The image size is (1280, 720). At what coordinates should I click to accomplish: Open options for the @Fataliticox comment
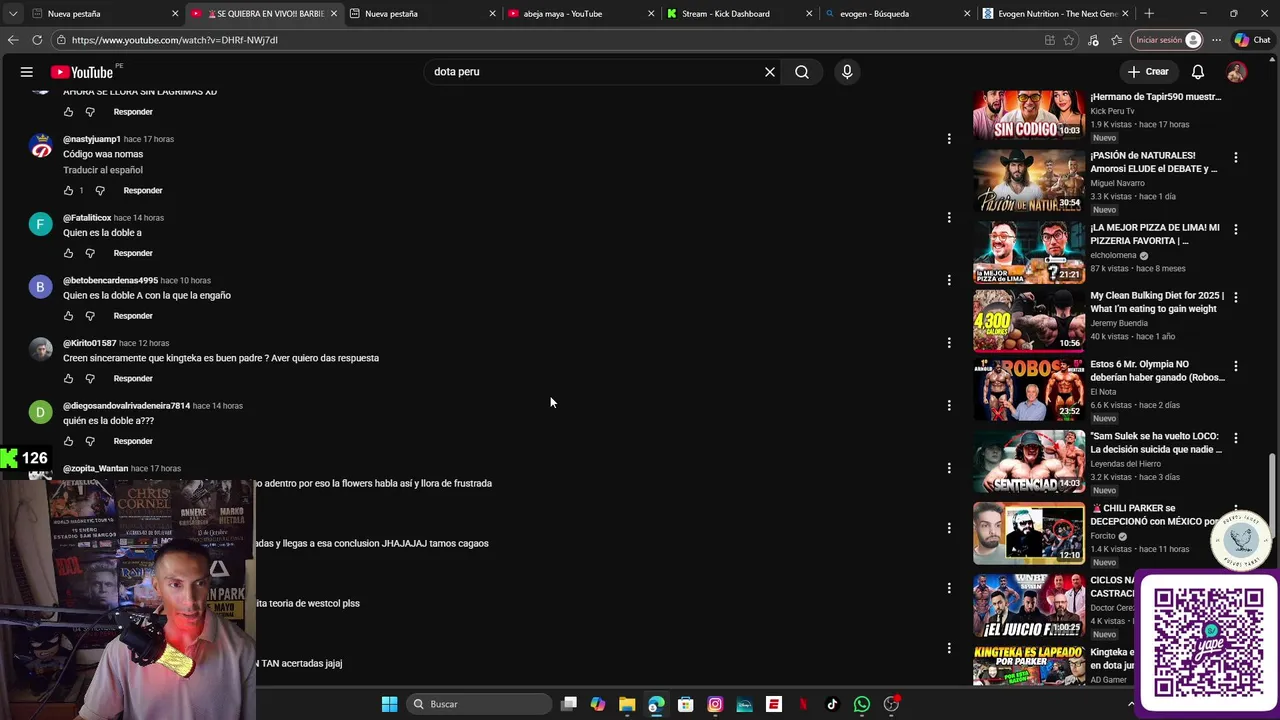[949, 217]
